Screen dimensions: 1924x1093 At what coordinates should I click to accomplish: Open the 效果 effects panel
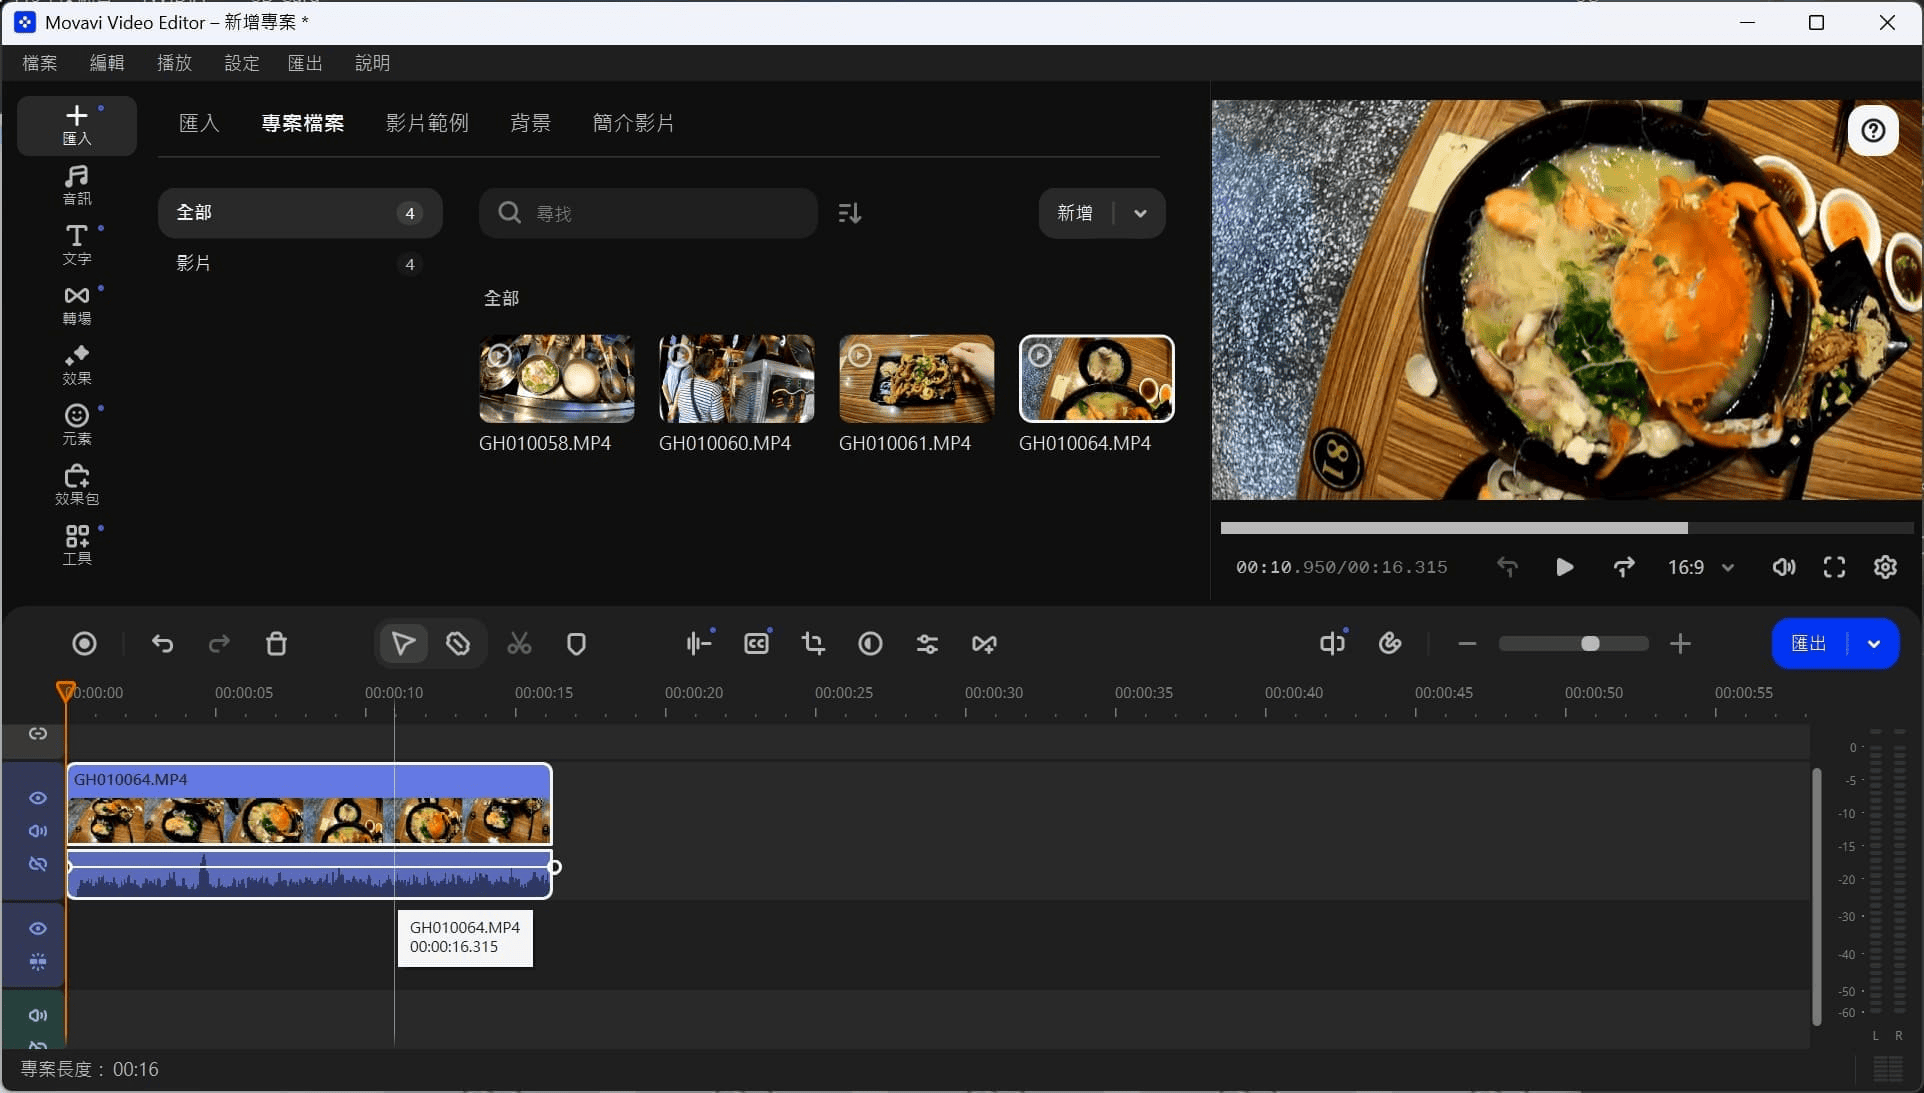click(x=77, y=365)
